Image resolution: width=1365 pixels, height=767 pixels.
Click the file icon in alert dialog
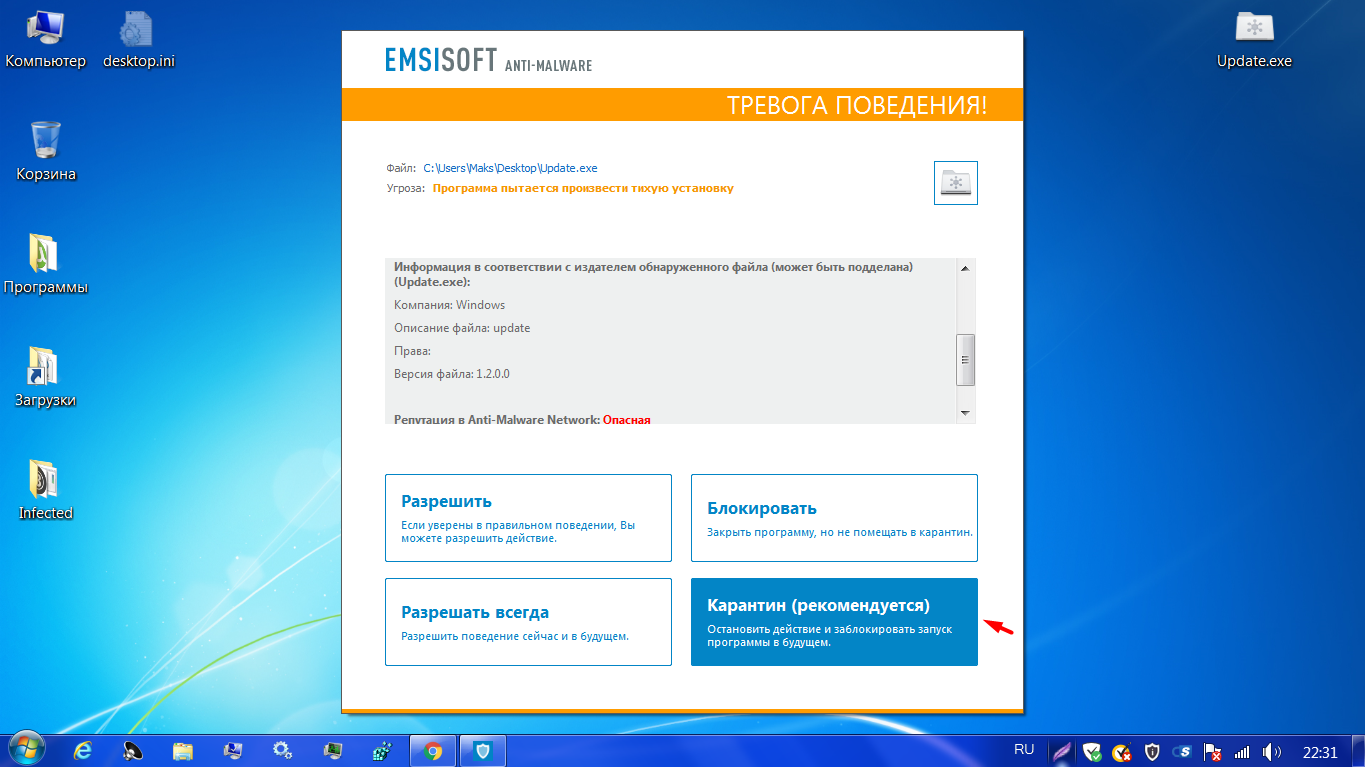[956, 183]
